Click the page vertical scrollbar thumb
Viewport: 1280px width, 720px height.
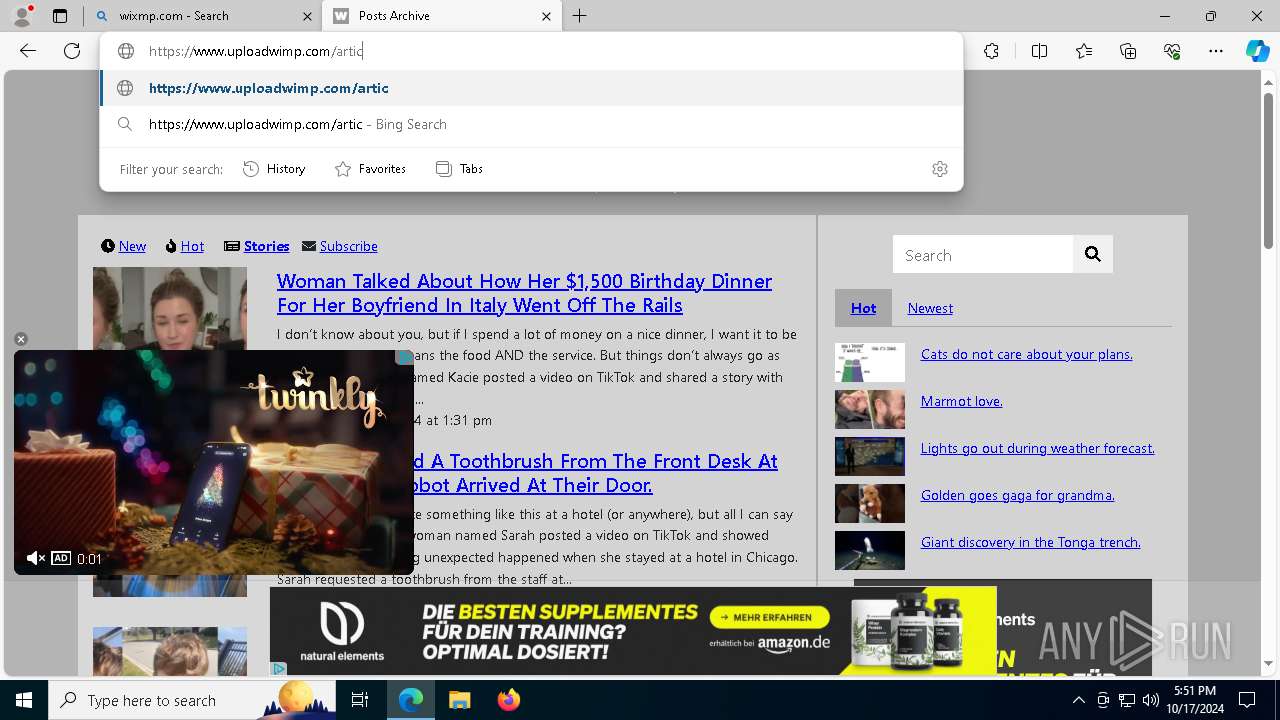[x=1268, y=170]
